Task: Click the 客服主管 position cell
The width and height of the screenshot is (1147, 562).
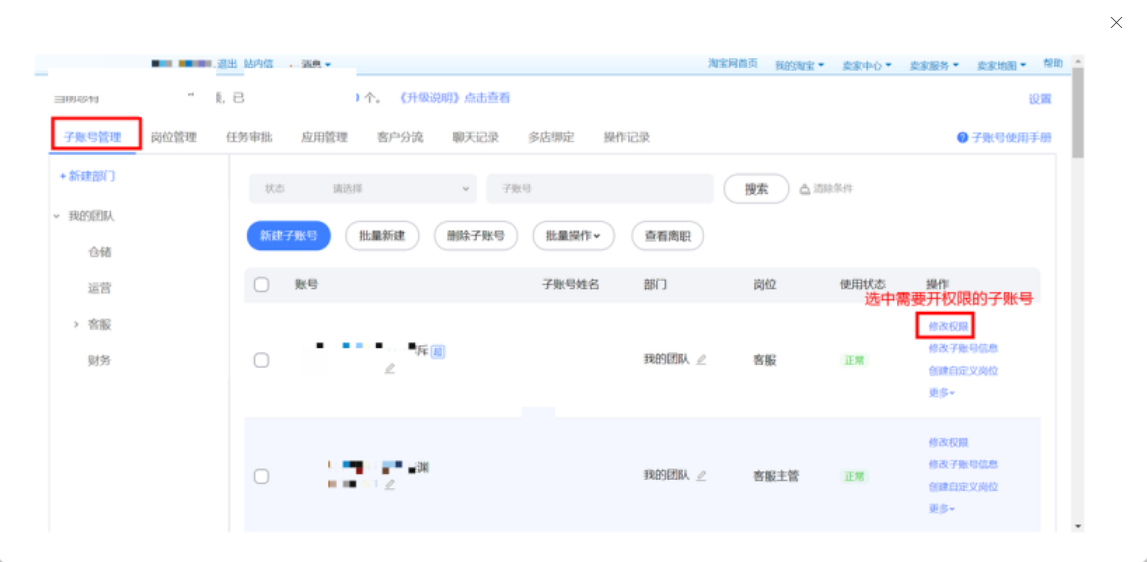Action: click(776, 476)
